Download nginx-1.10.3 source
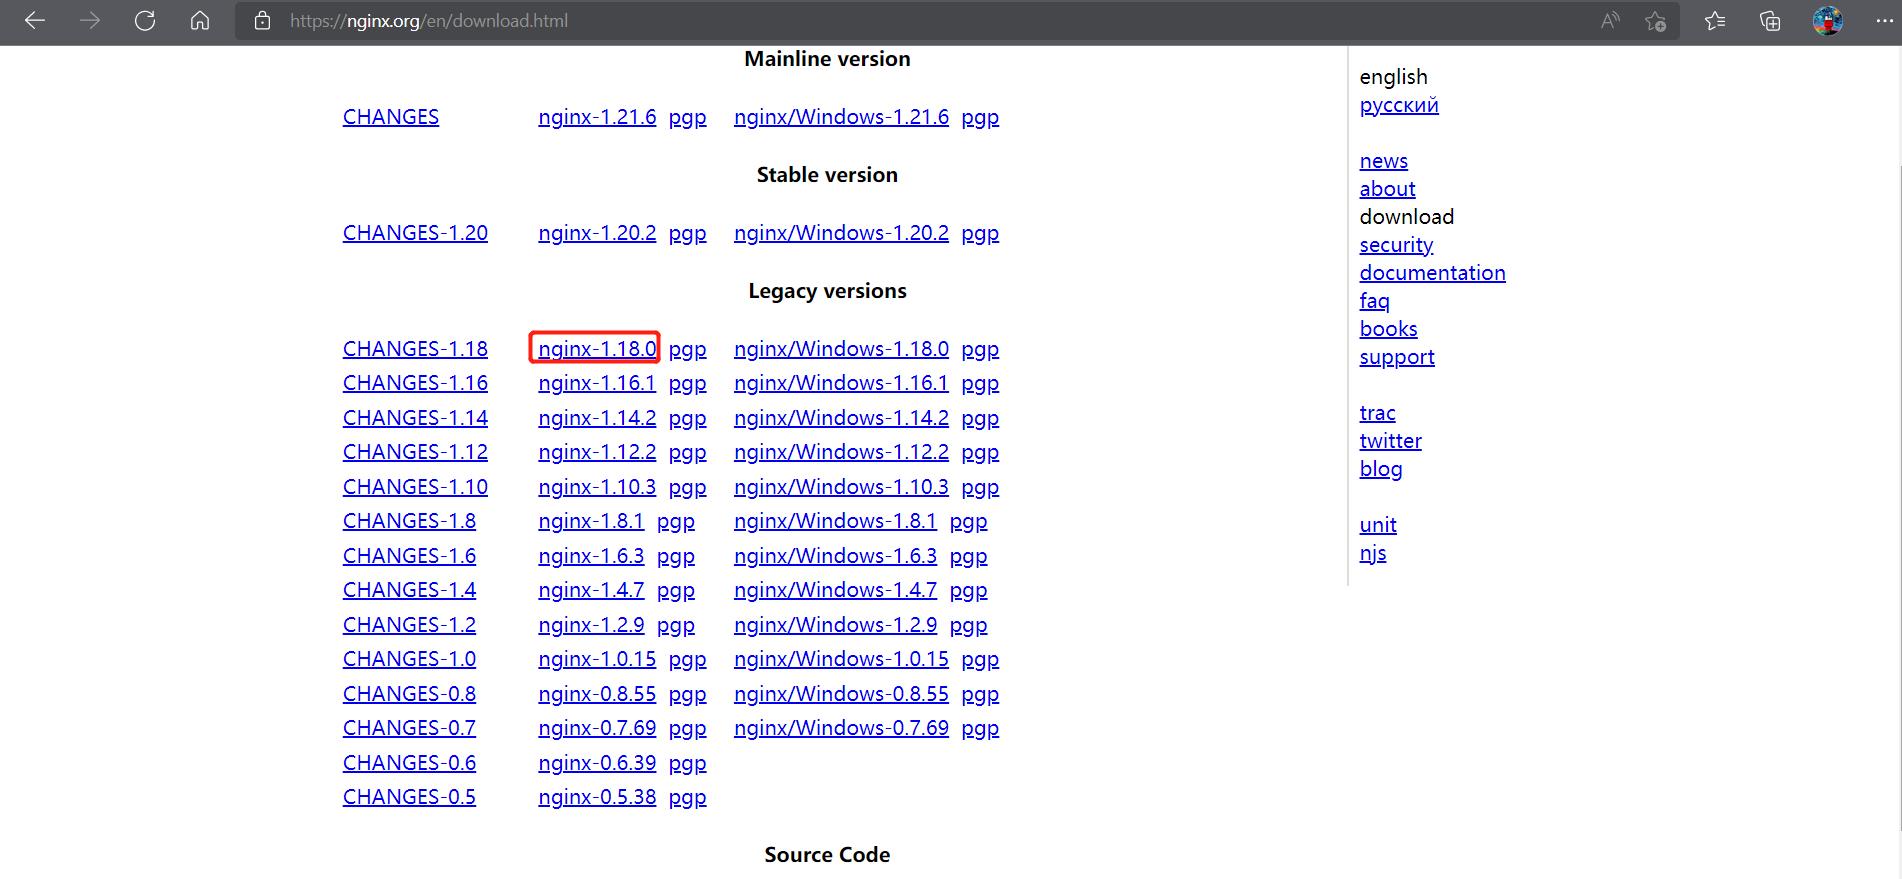 tap(597, 487)
